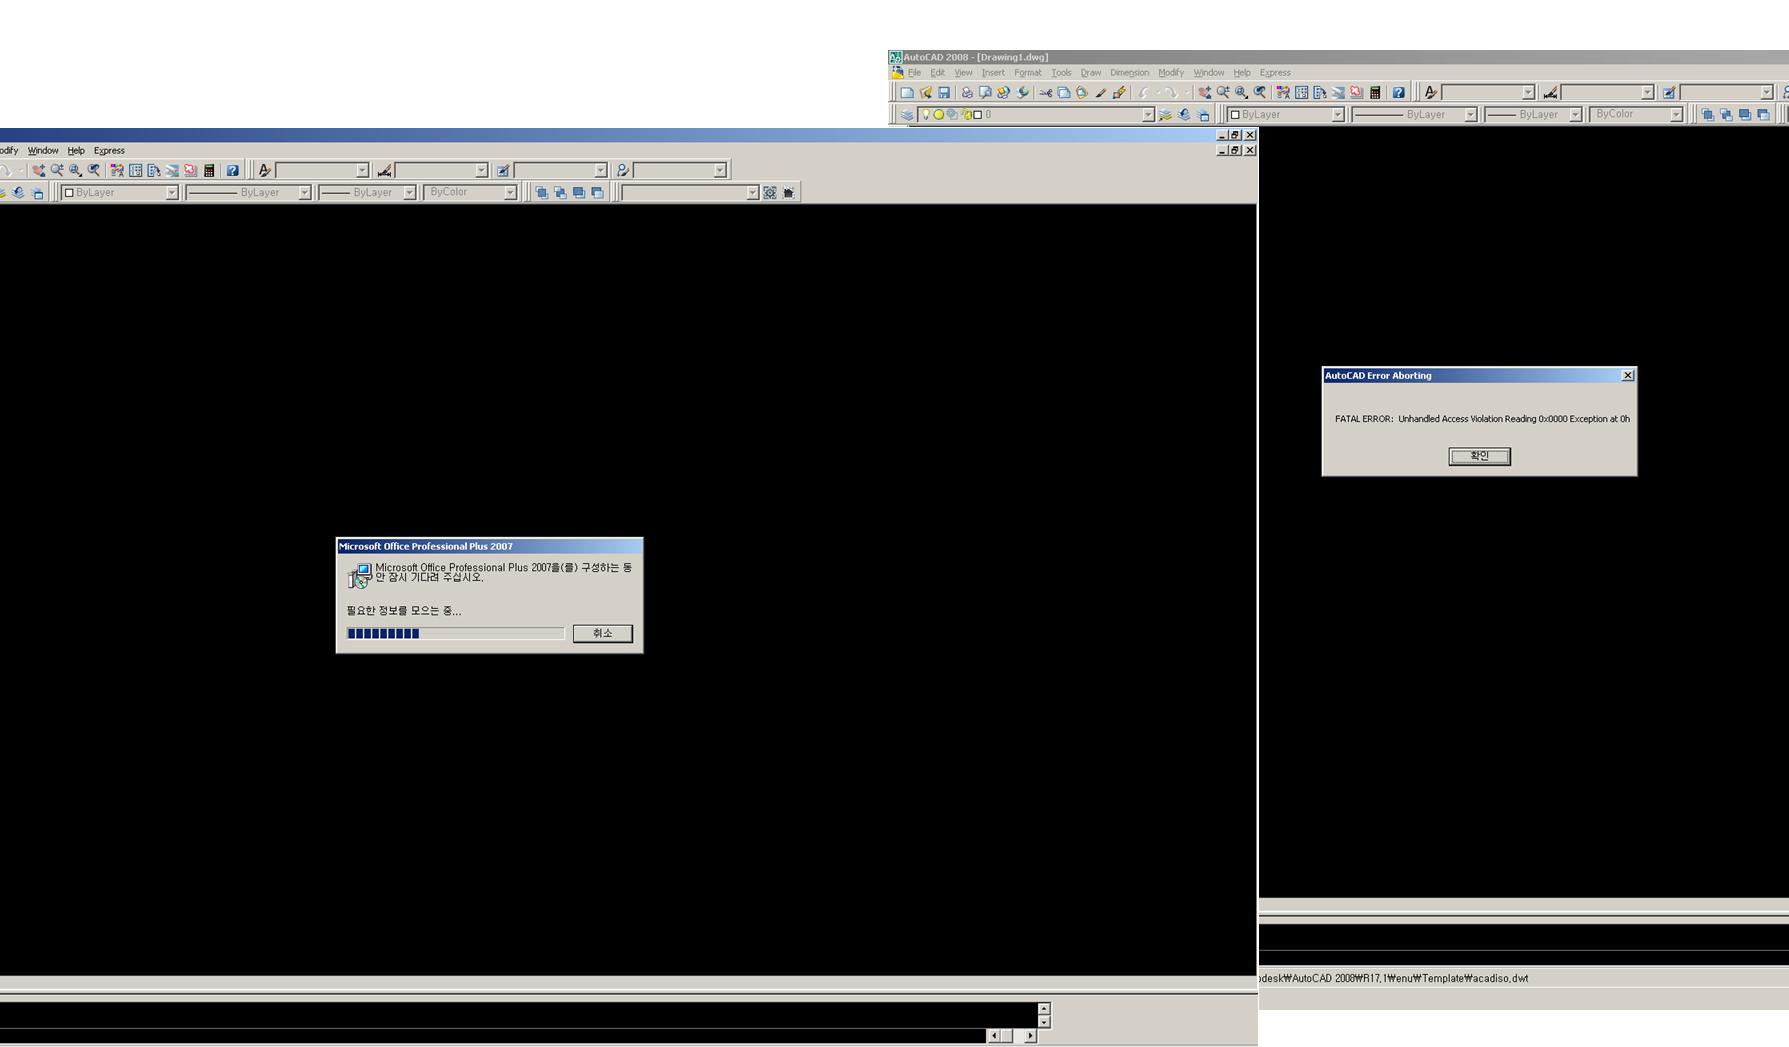This screenshot has height=1047, width=1789.
Task: Click Save icon in Drawing1 window toolbar
Action: click(943, 93)
